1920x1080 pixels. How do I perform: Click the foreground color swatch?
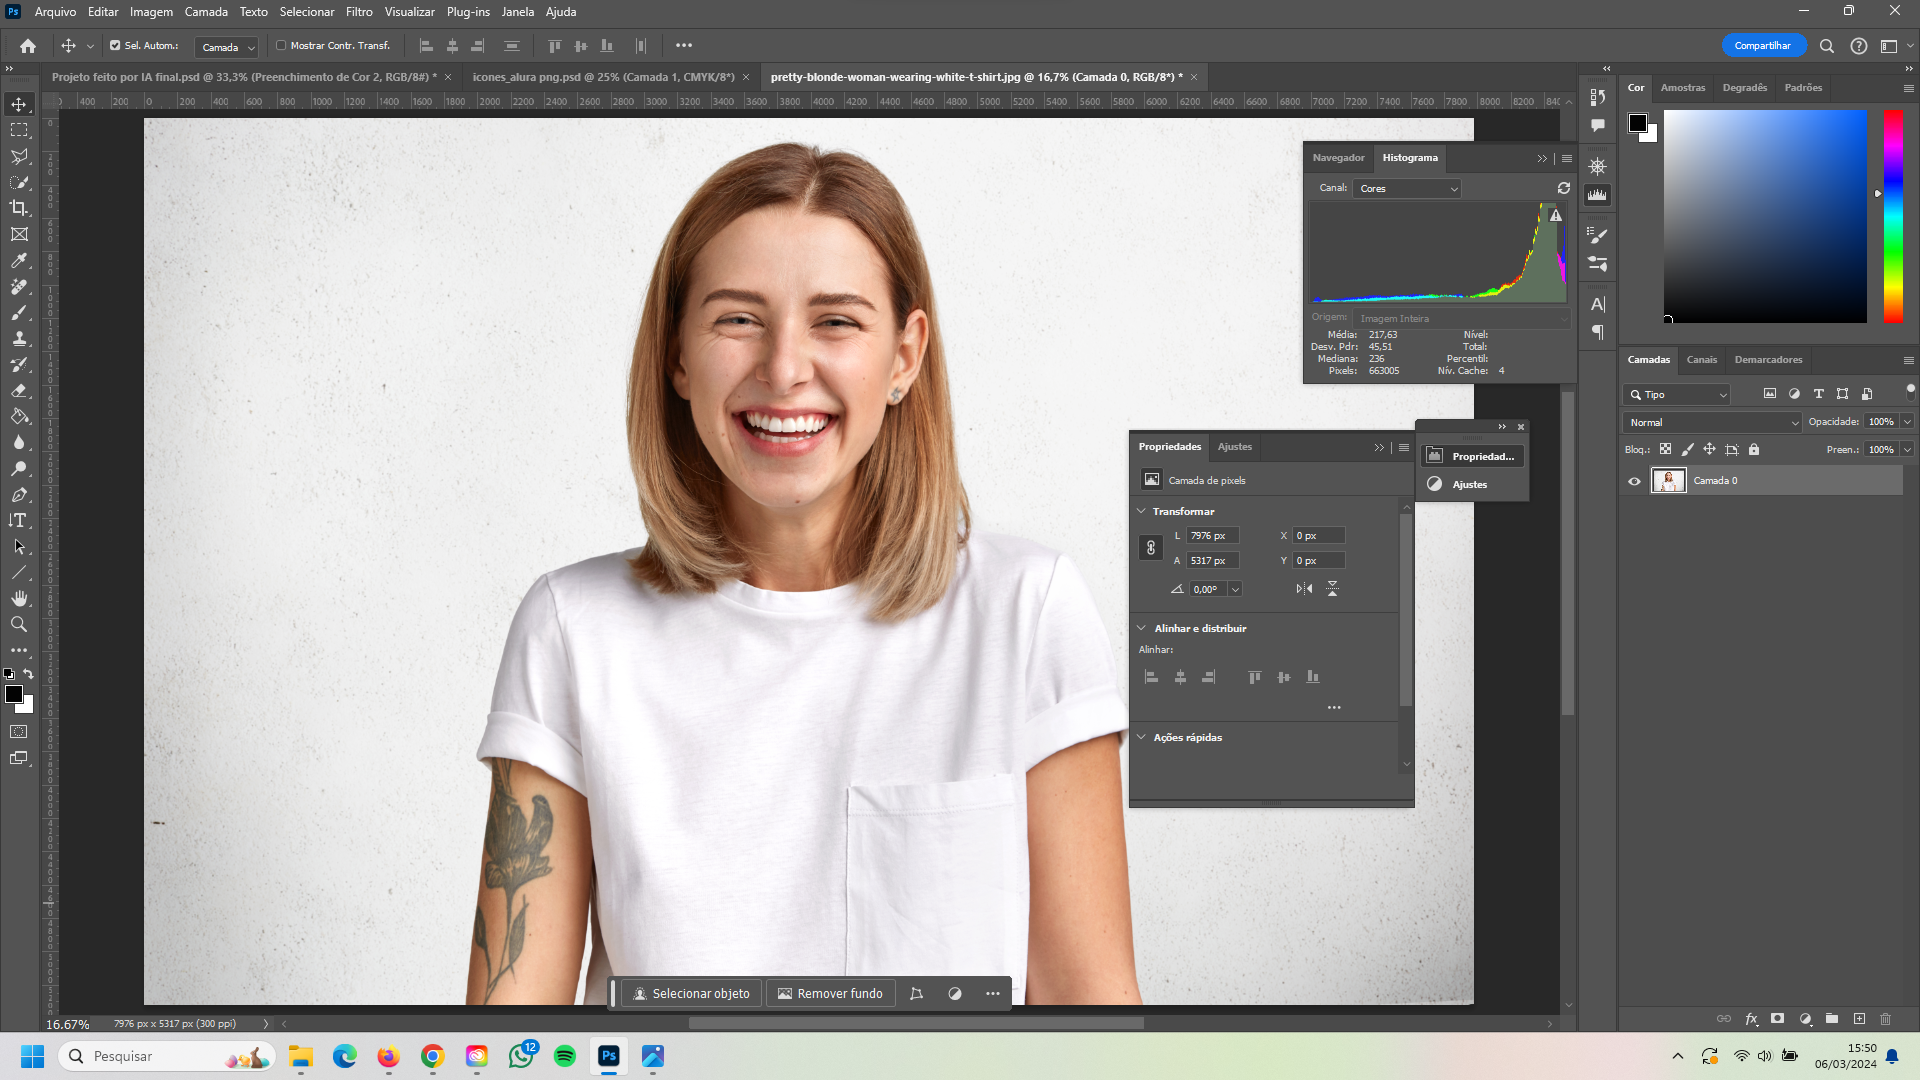pos(15,695)
